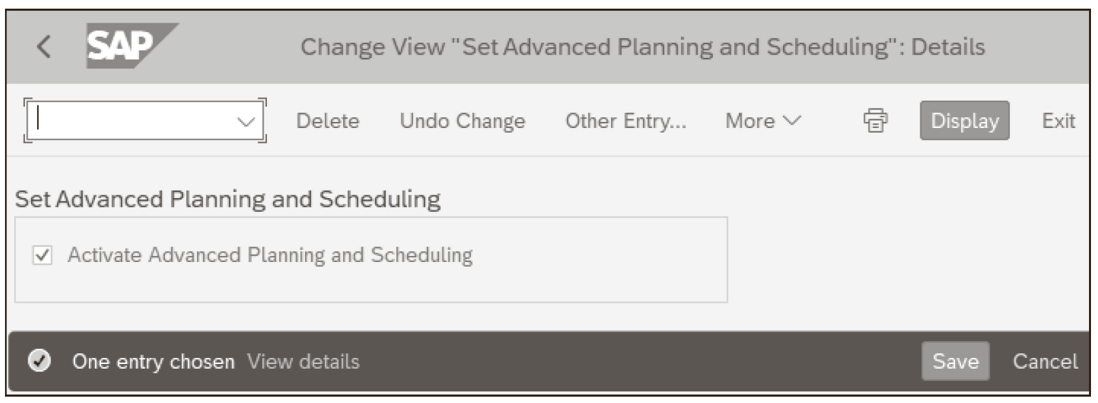
Task: Choose Delete in the toolbar
Action: pos(328,121)
